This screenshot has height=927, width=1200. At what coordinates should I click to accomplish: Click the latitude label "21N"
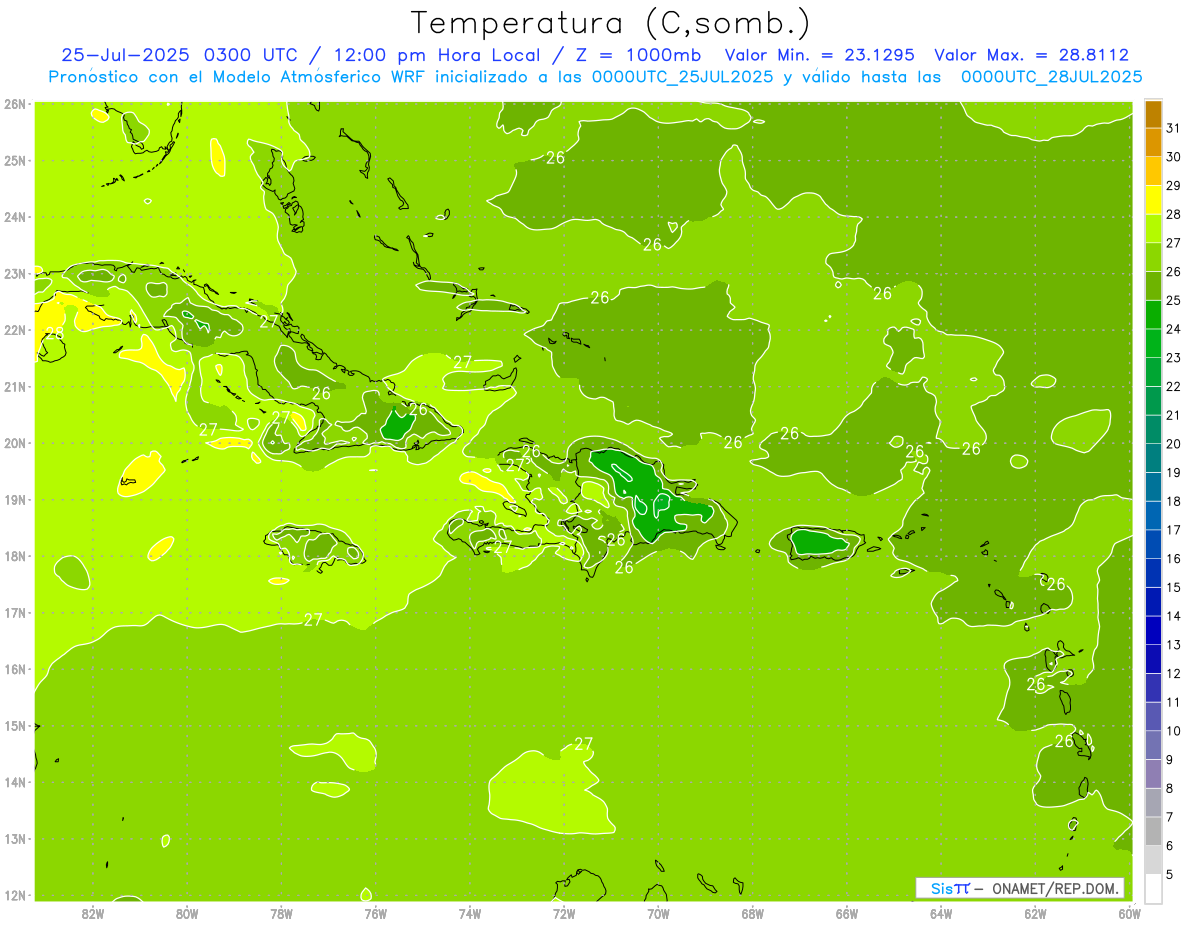point(15,386)
